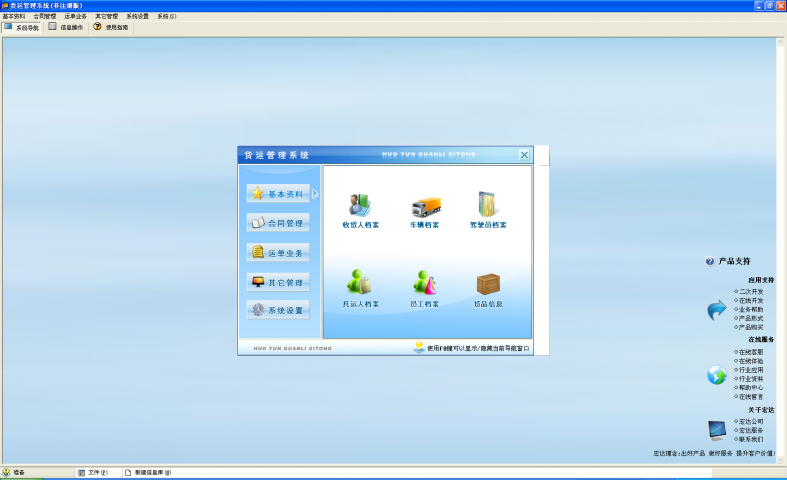Select 基本资料 in the navigation sidebar
787x480 pixels.
[x=278, y=194]
